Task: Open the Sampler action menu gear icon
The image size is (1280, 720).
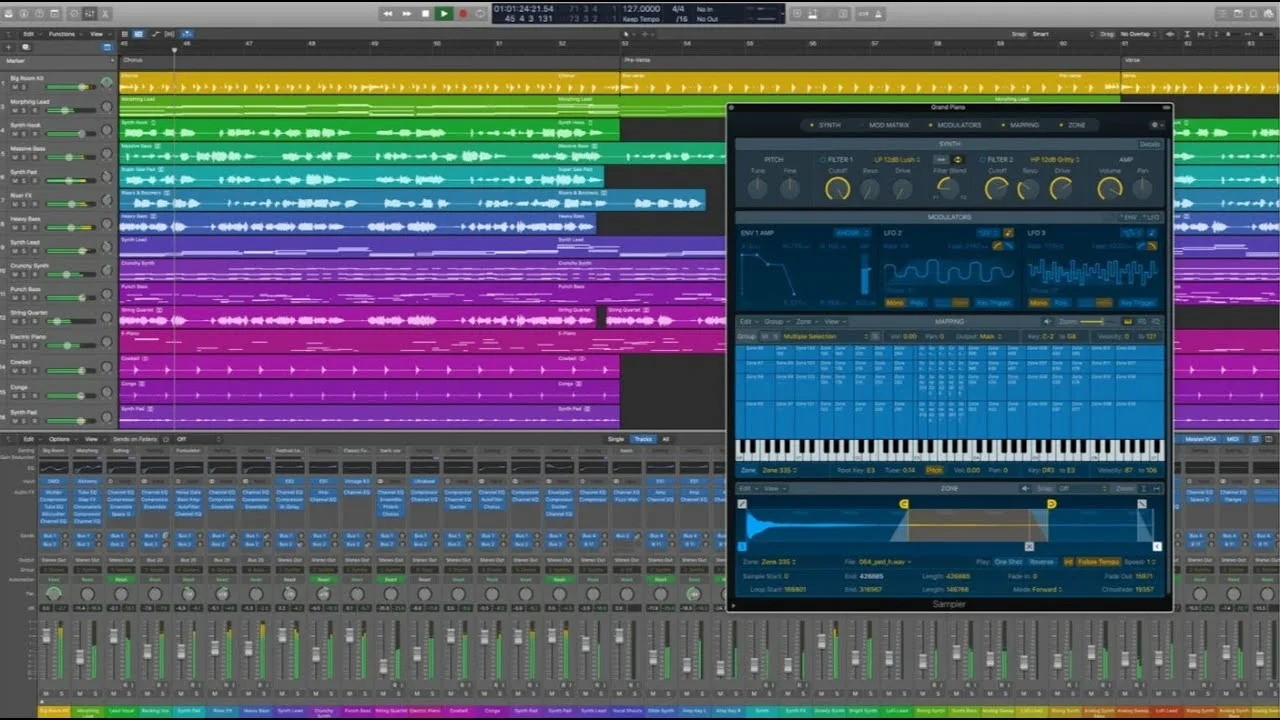Action: pos(1153,125)
